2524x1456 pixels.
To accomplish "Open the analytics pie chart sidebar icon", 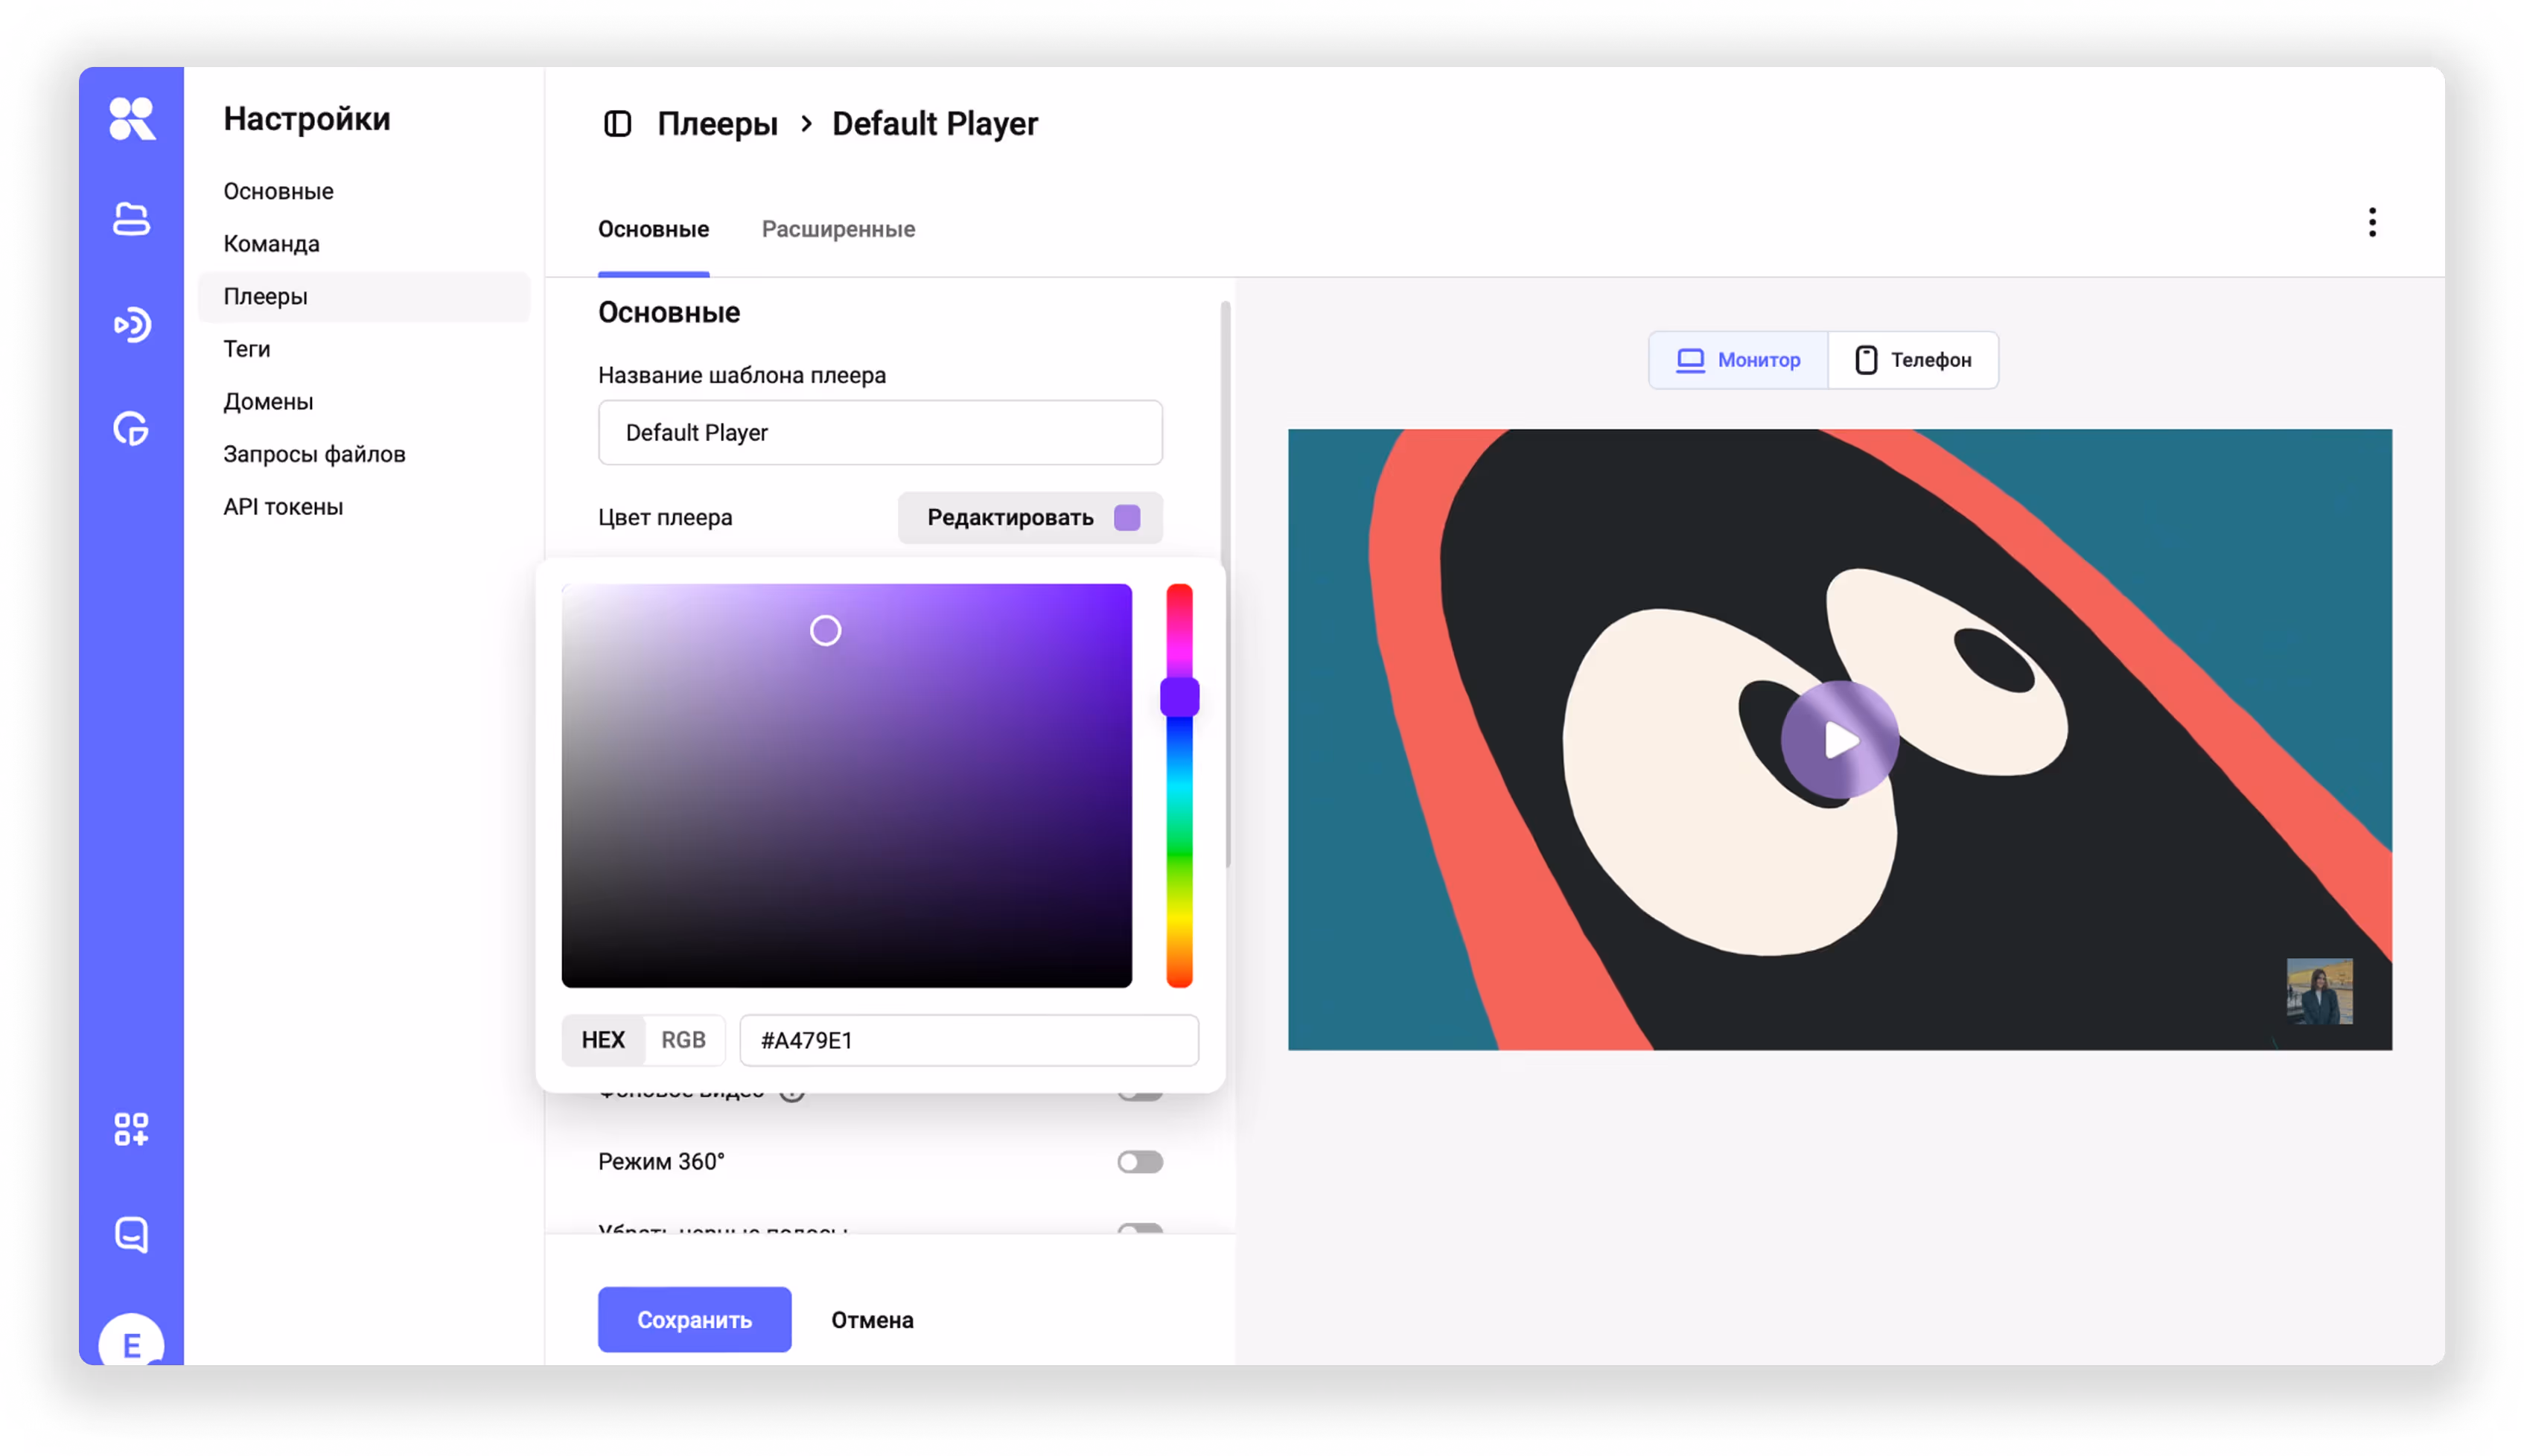I will point(131,429).
